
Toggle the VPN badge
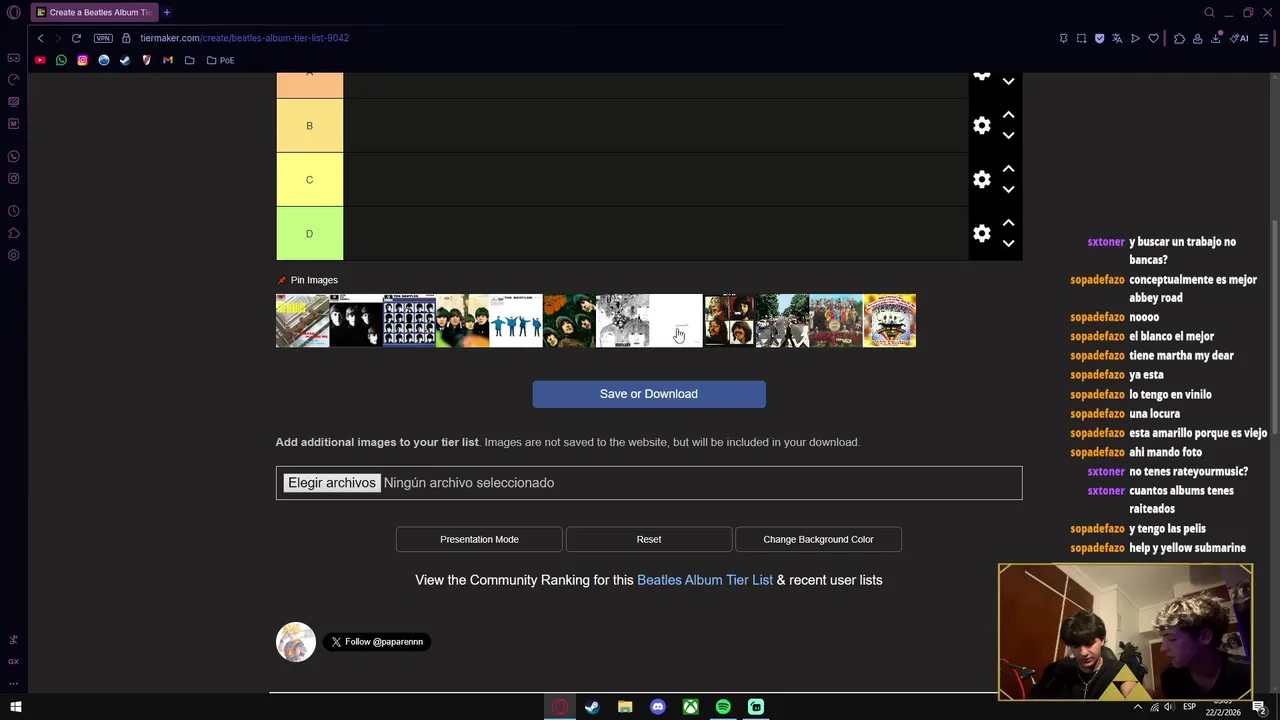pyautogui.click(x=103, y=38)
